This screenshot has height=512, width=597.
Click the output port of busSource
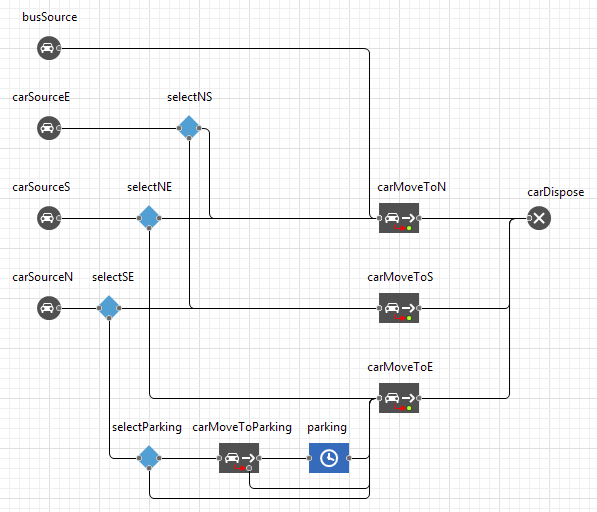(59, 48)
